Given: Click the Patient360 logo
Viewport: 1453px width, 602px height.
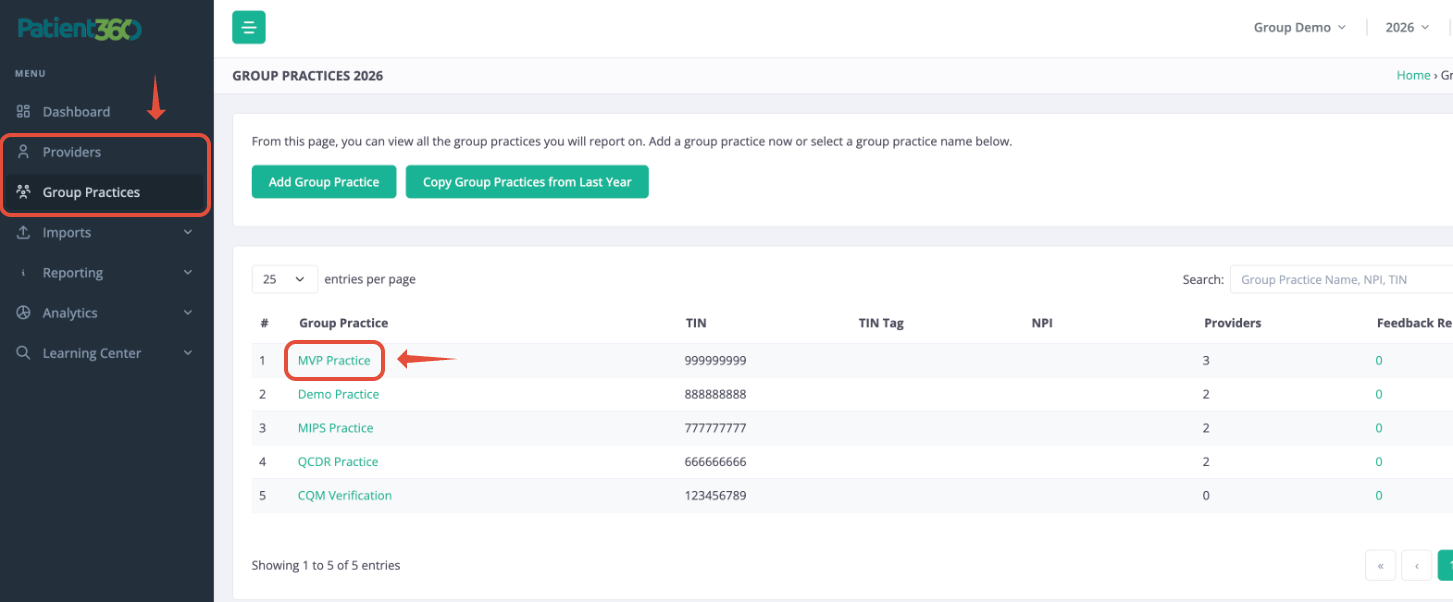Looking at the screenshot, I should (80, 29).
